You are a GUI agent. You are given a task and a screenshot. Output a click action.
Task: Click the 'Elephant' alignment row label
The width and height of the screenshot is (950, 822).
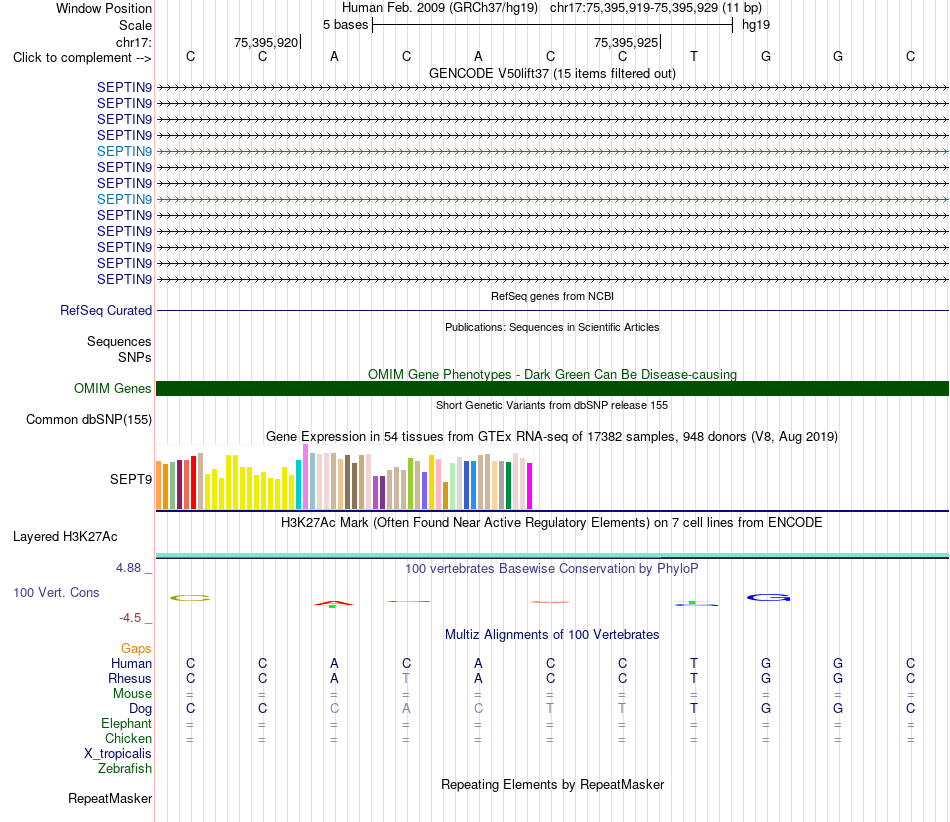tap(127, 723)
